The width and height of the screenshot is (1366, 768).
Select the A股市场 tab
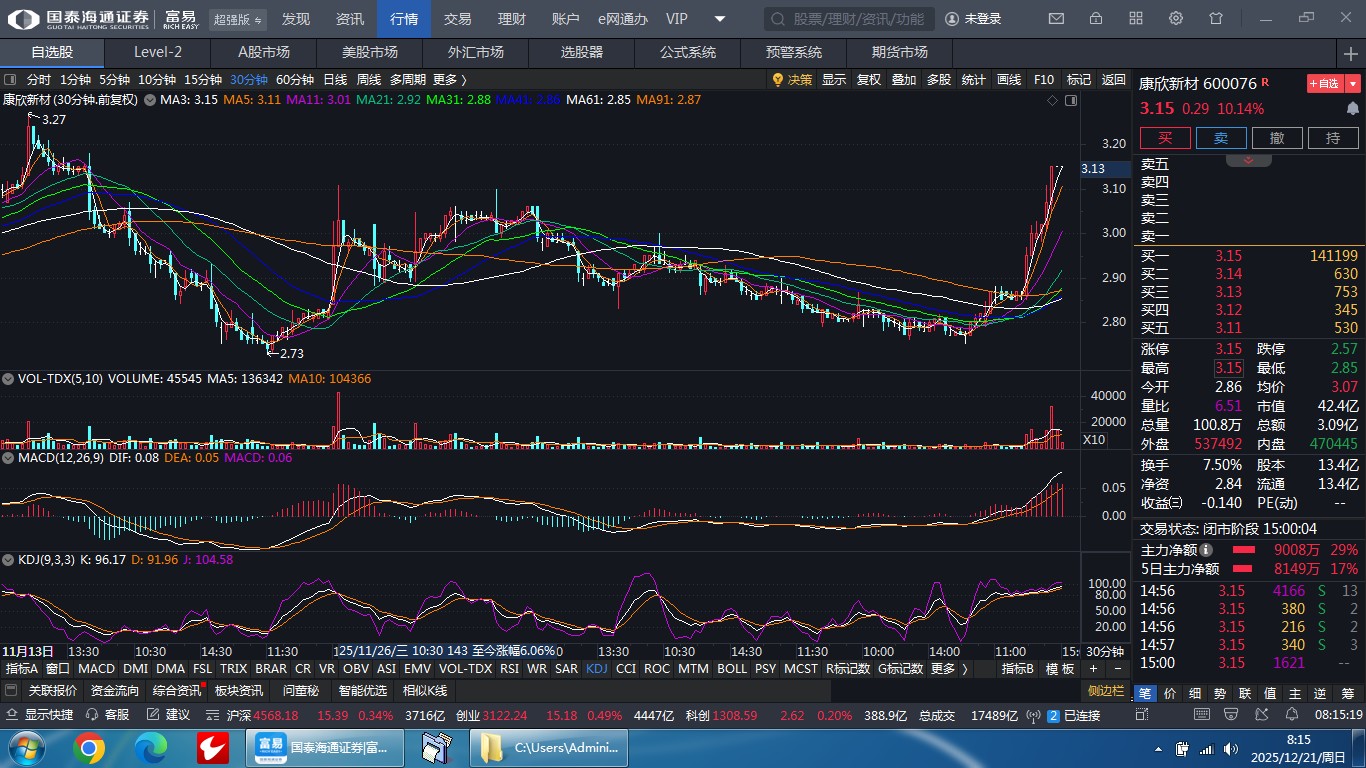point(264,52)
